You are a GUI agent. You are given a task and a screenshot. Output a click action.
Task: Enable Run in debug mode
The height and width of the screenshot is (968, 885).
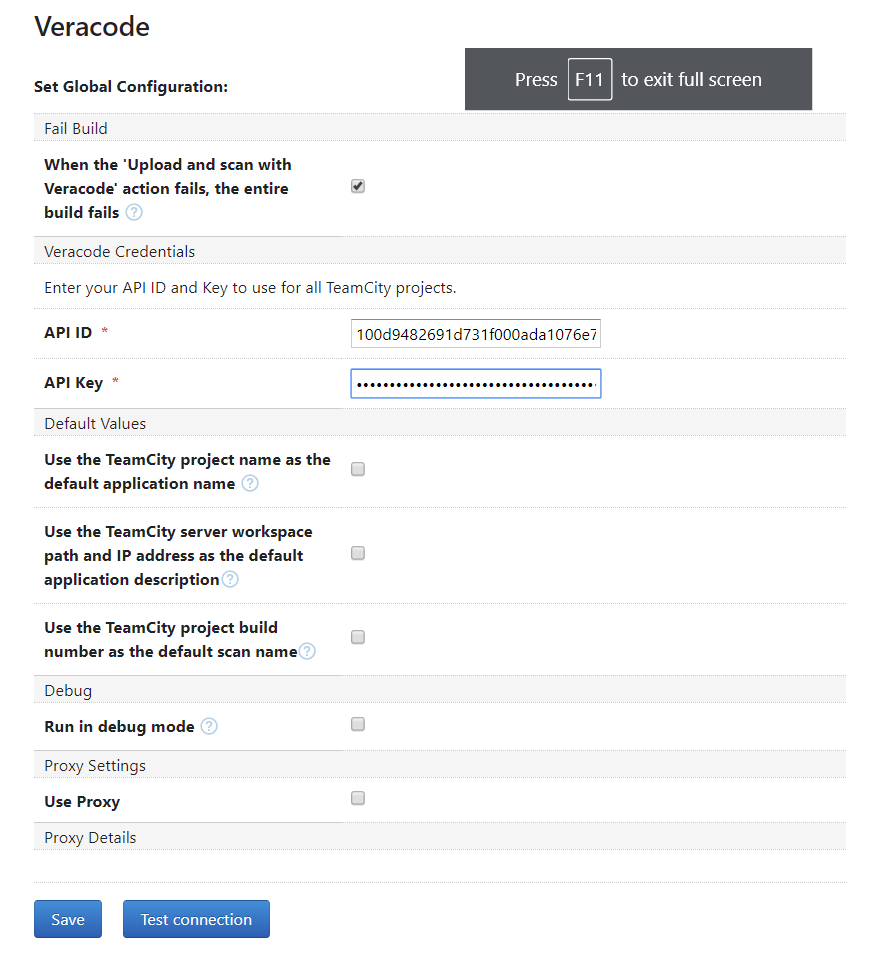[x=357, y=724]
